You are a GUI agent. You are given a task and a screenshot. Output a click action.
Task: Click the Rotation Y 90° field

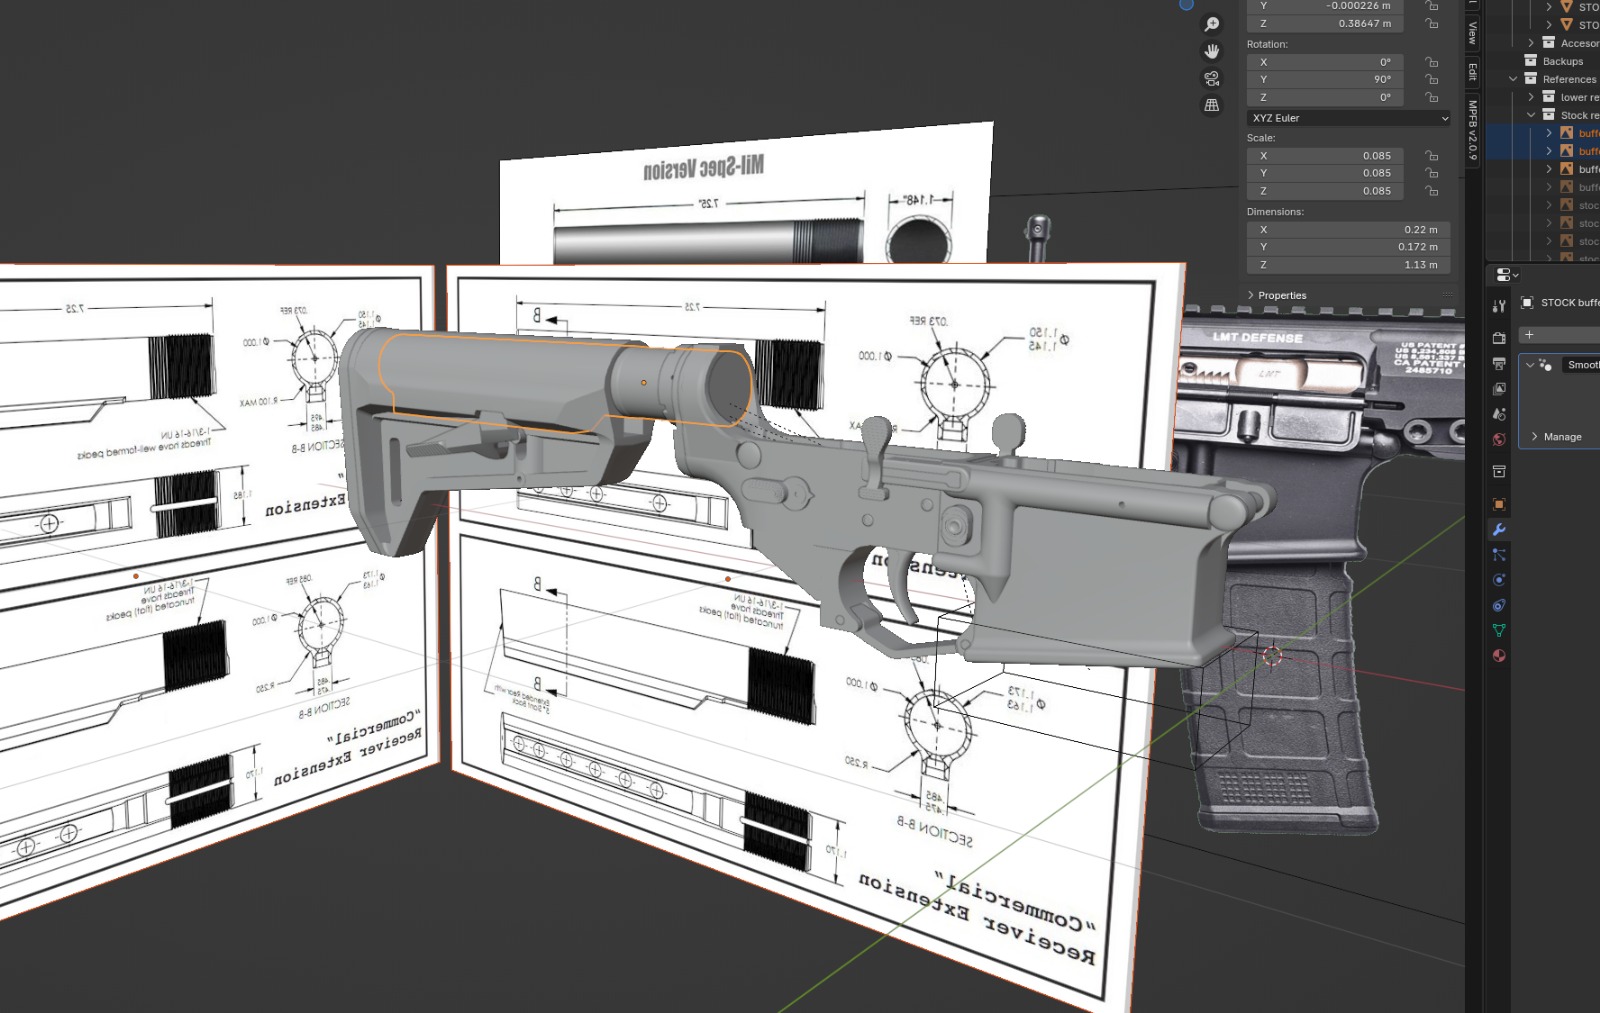pyautogui.click(x=1325, y=79)
